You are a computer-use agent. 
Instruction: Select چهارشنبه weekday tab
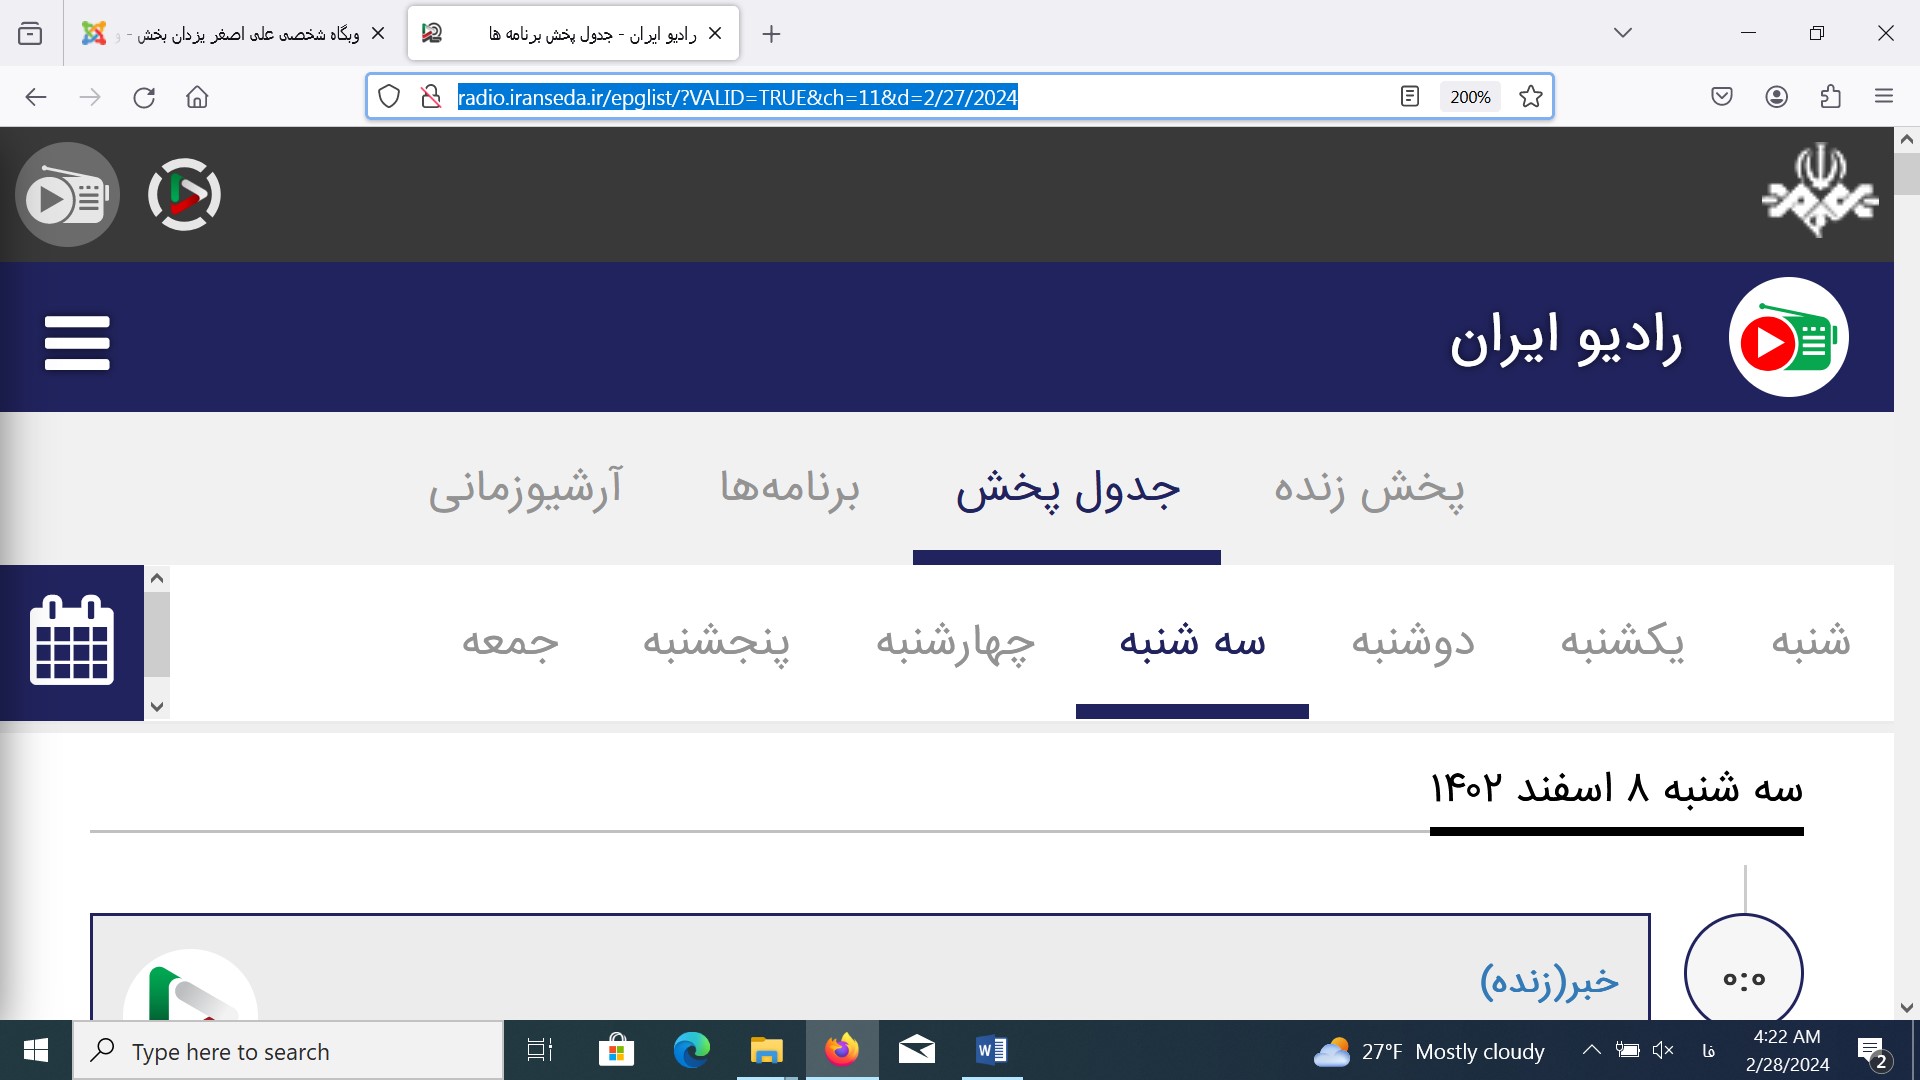pyautogui.click(x=955, y=642)
